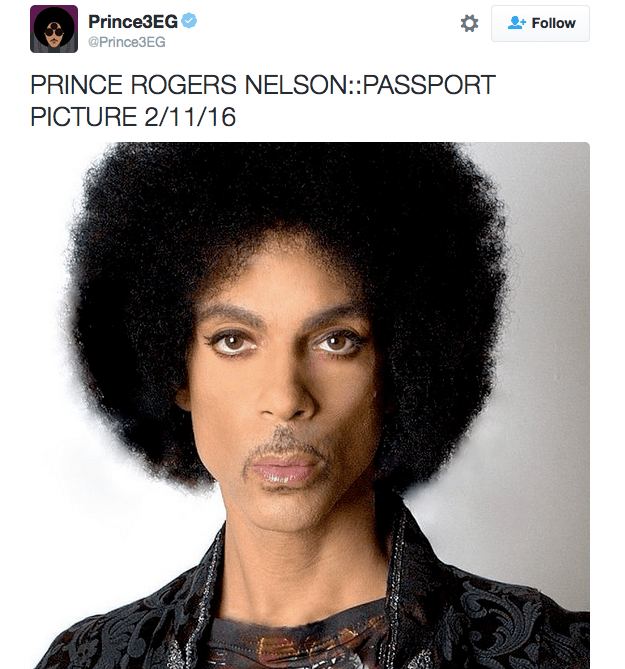The height and width of the screenshot is (669, 625).
Task: Click the ROGERS word in the tweet
Action: [183, 84]
